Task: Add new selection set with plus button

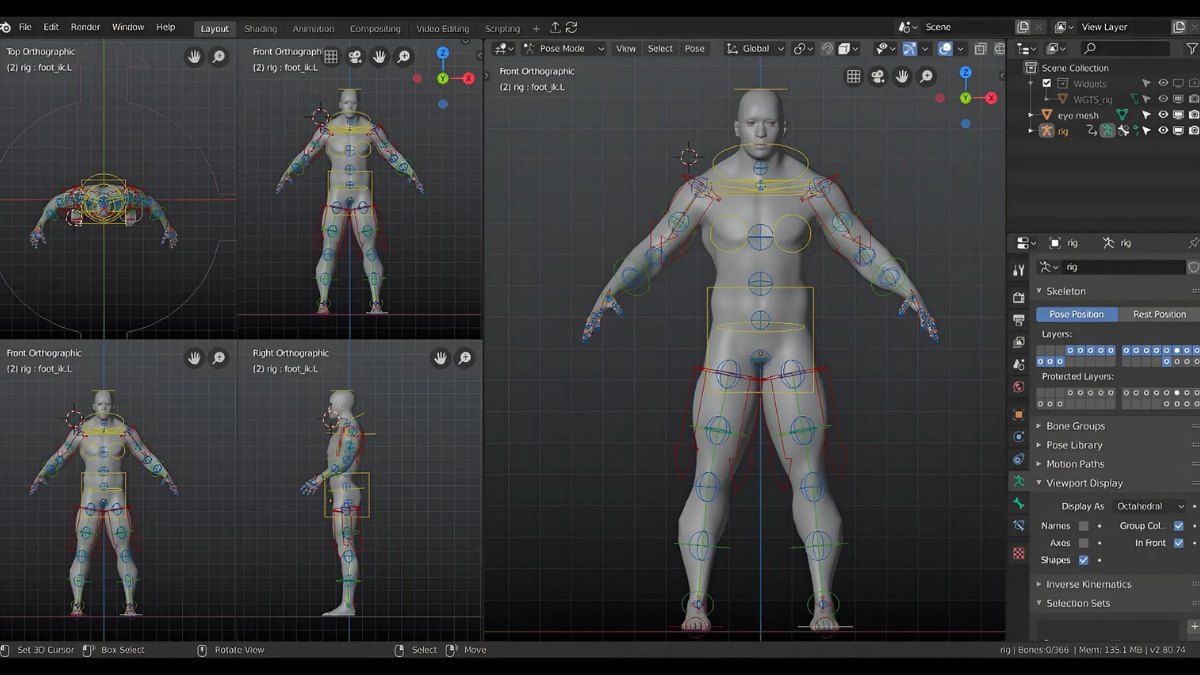Action: (x=1193, y=627)
